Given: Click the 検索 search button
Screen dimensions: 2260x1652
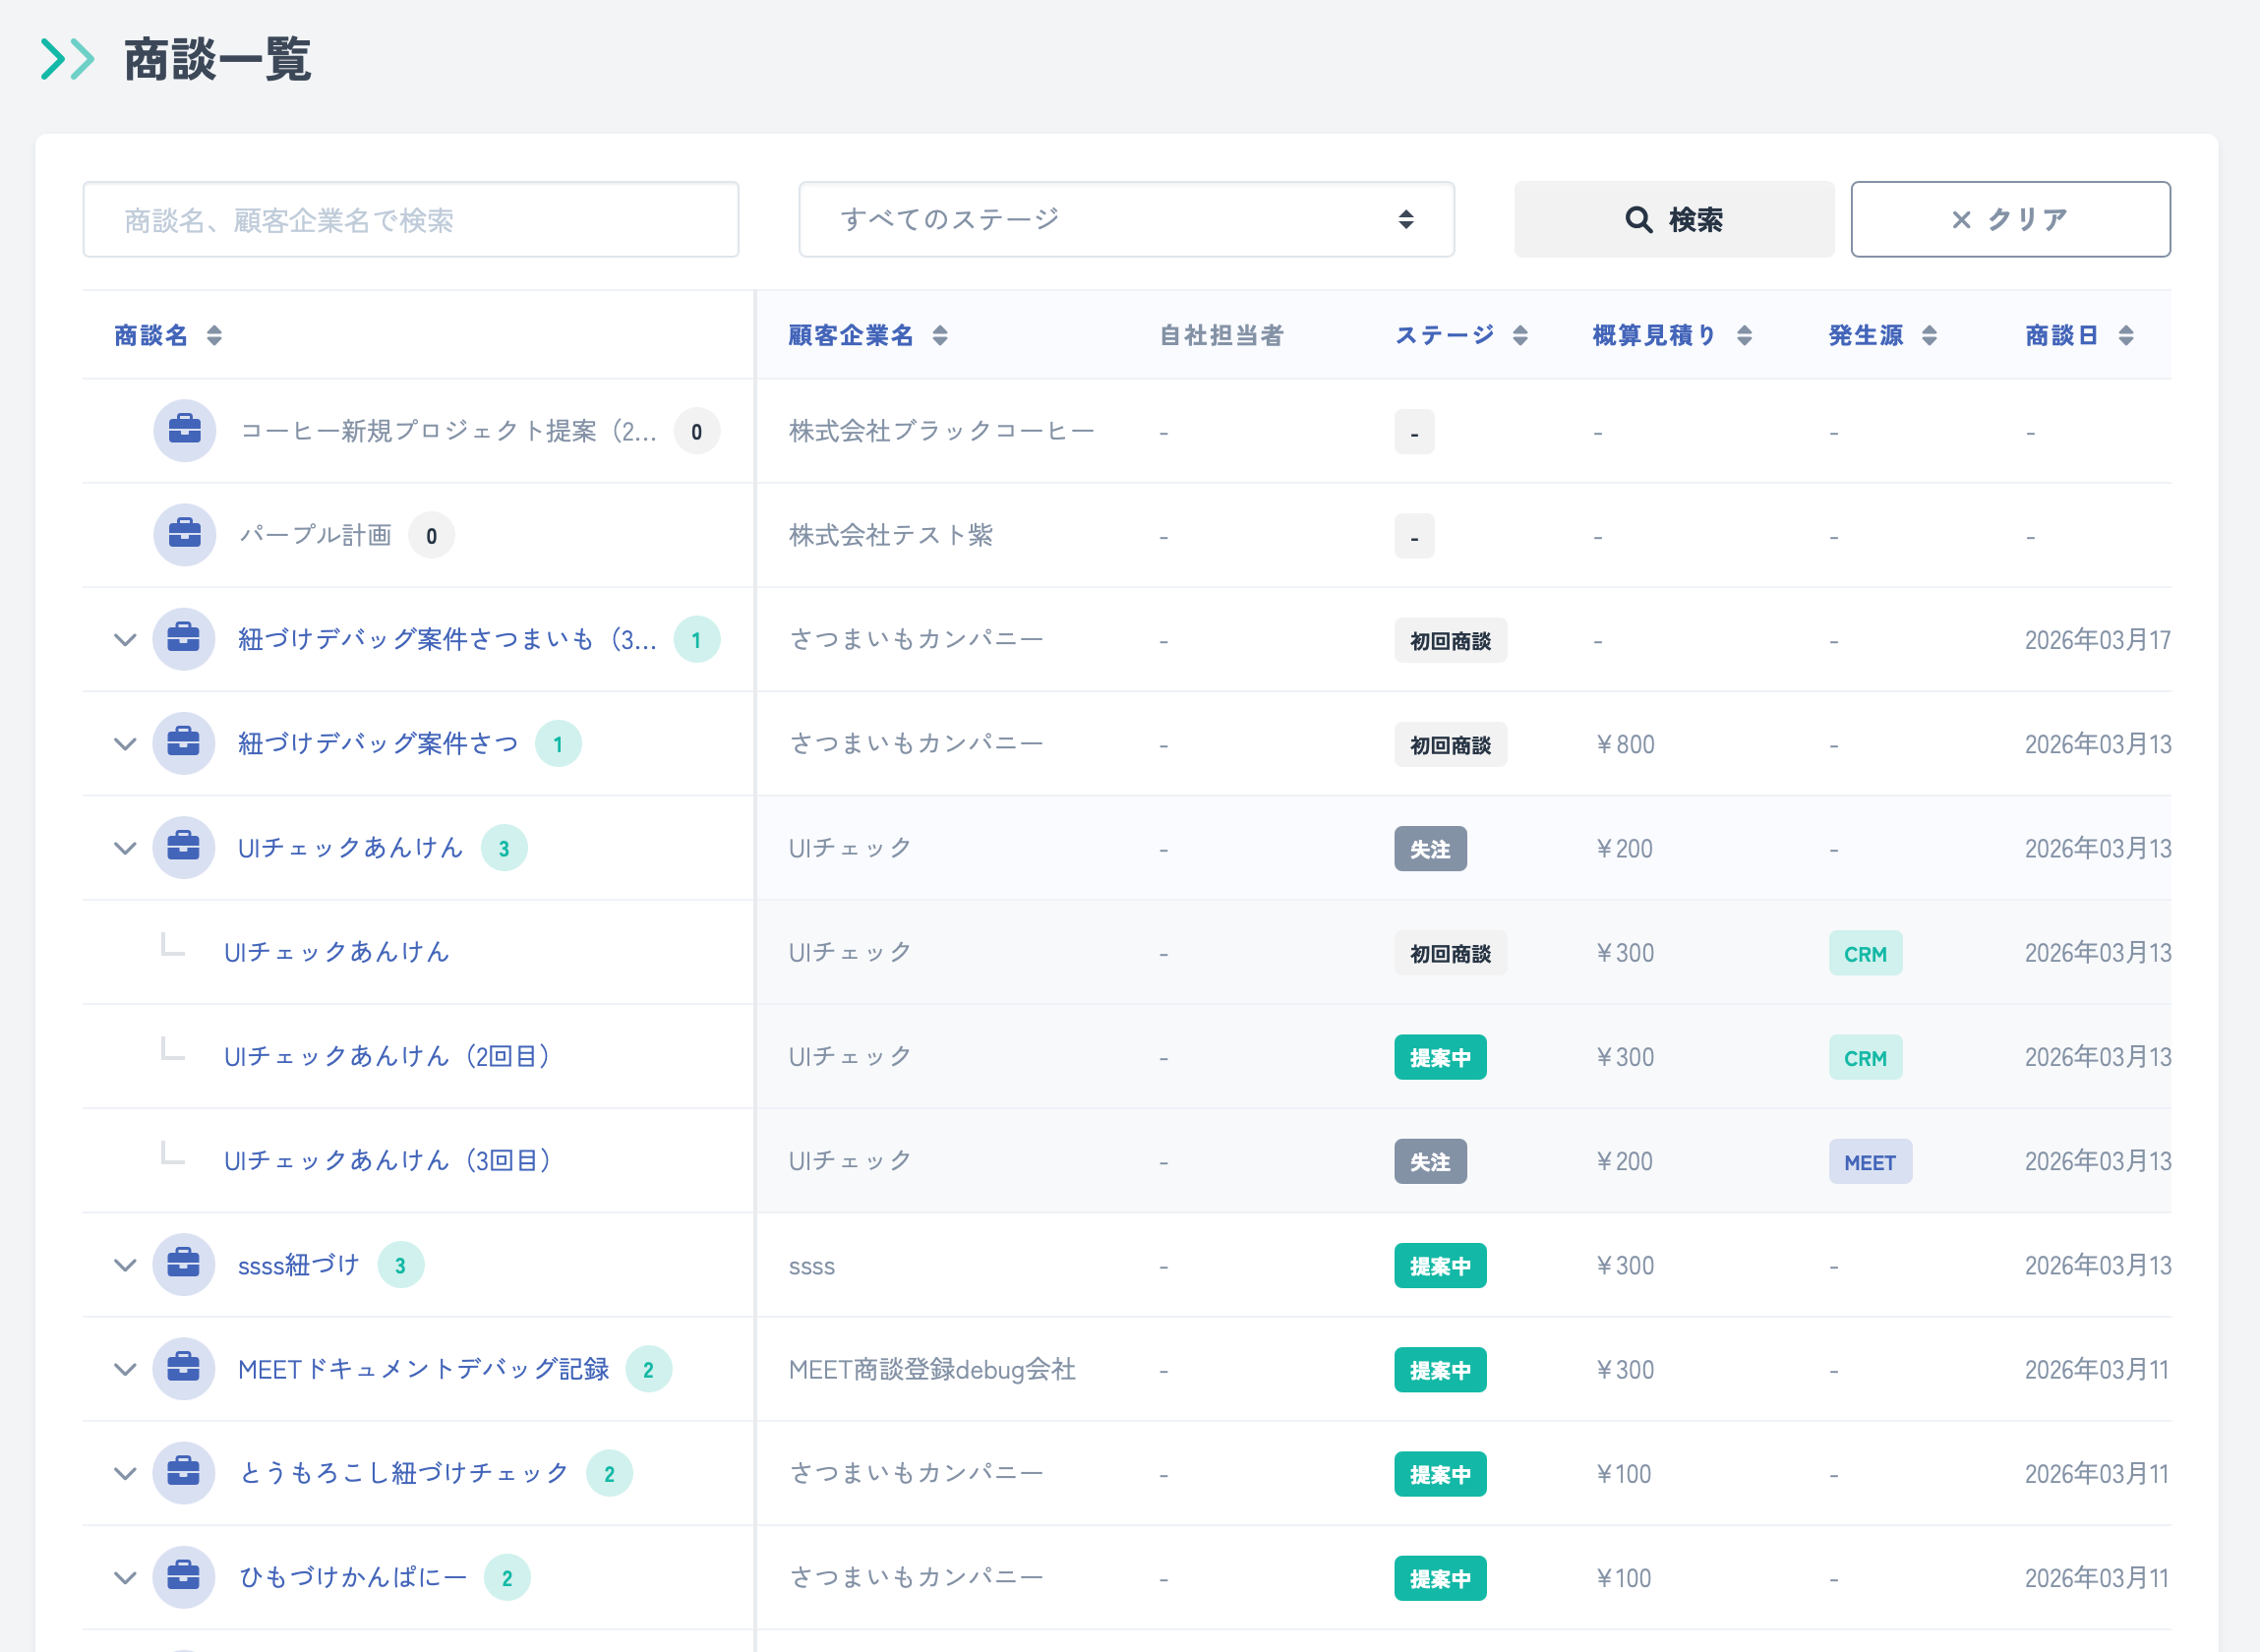Looking at the screenshot, I should tap(1674, 219).
